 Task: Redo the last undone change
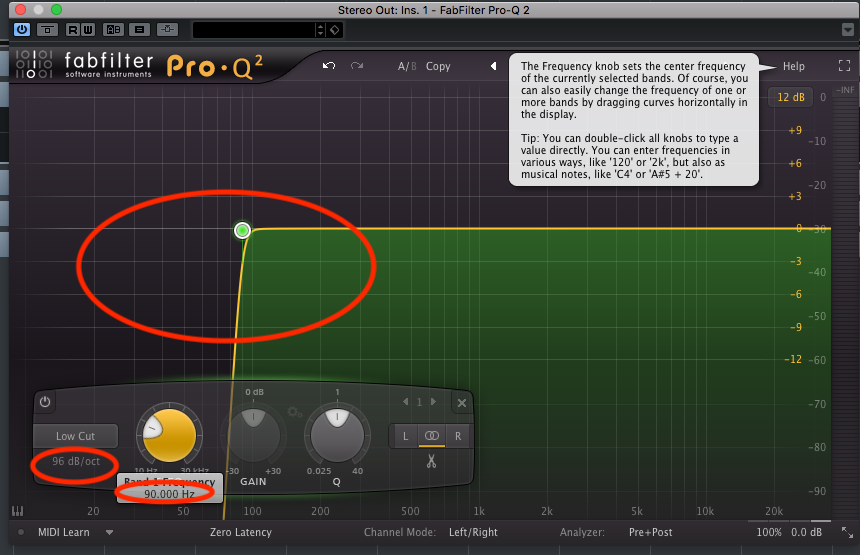357,66
